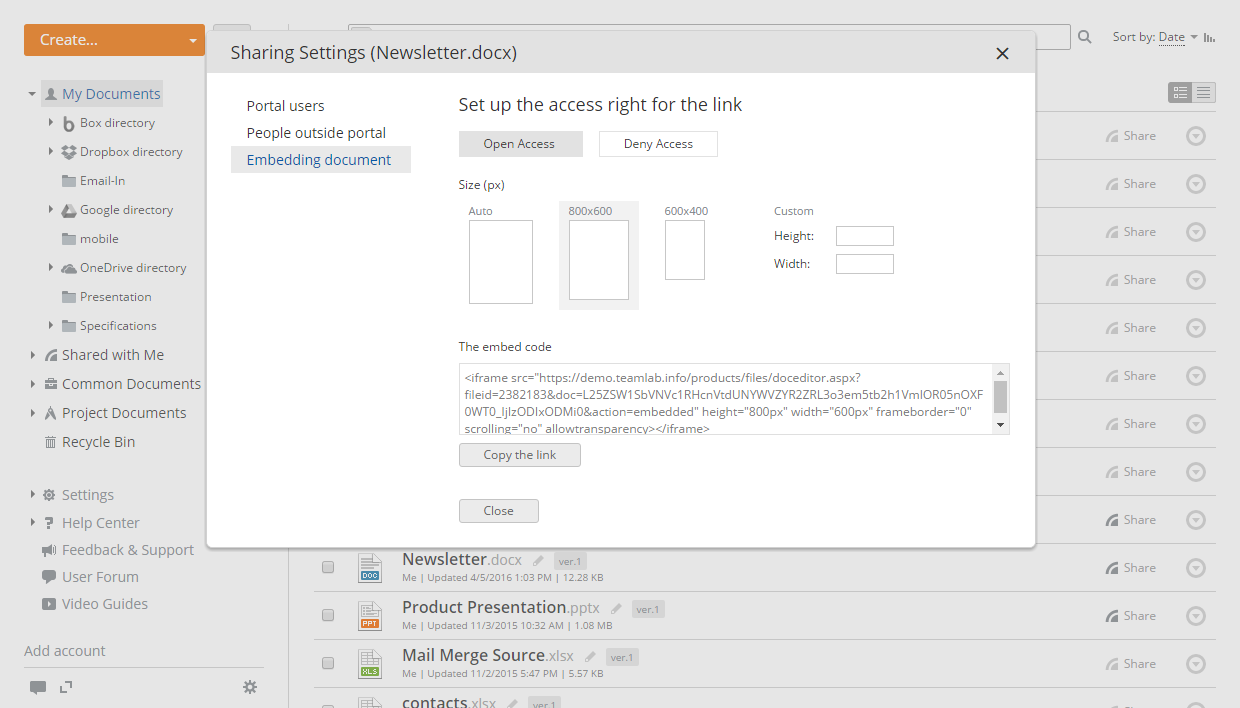Switch to the normal list view
Screen dimensions: 1240x708
click(x=1180, y=92)
